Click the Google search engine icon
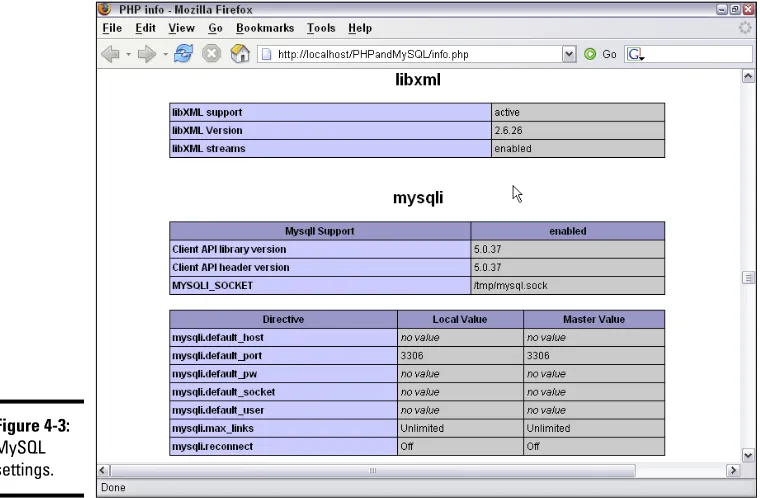The width and height of the screenshot is (760, 498). click(x=635, y=54)
